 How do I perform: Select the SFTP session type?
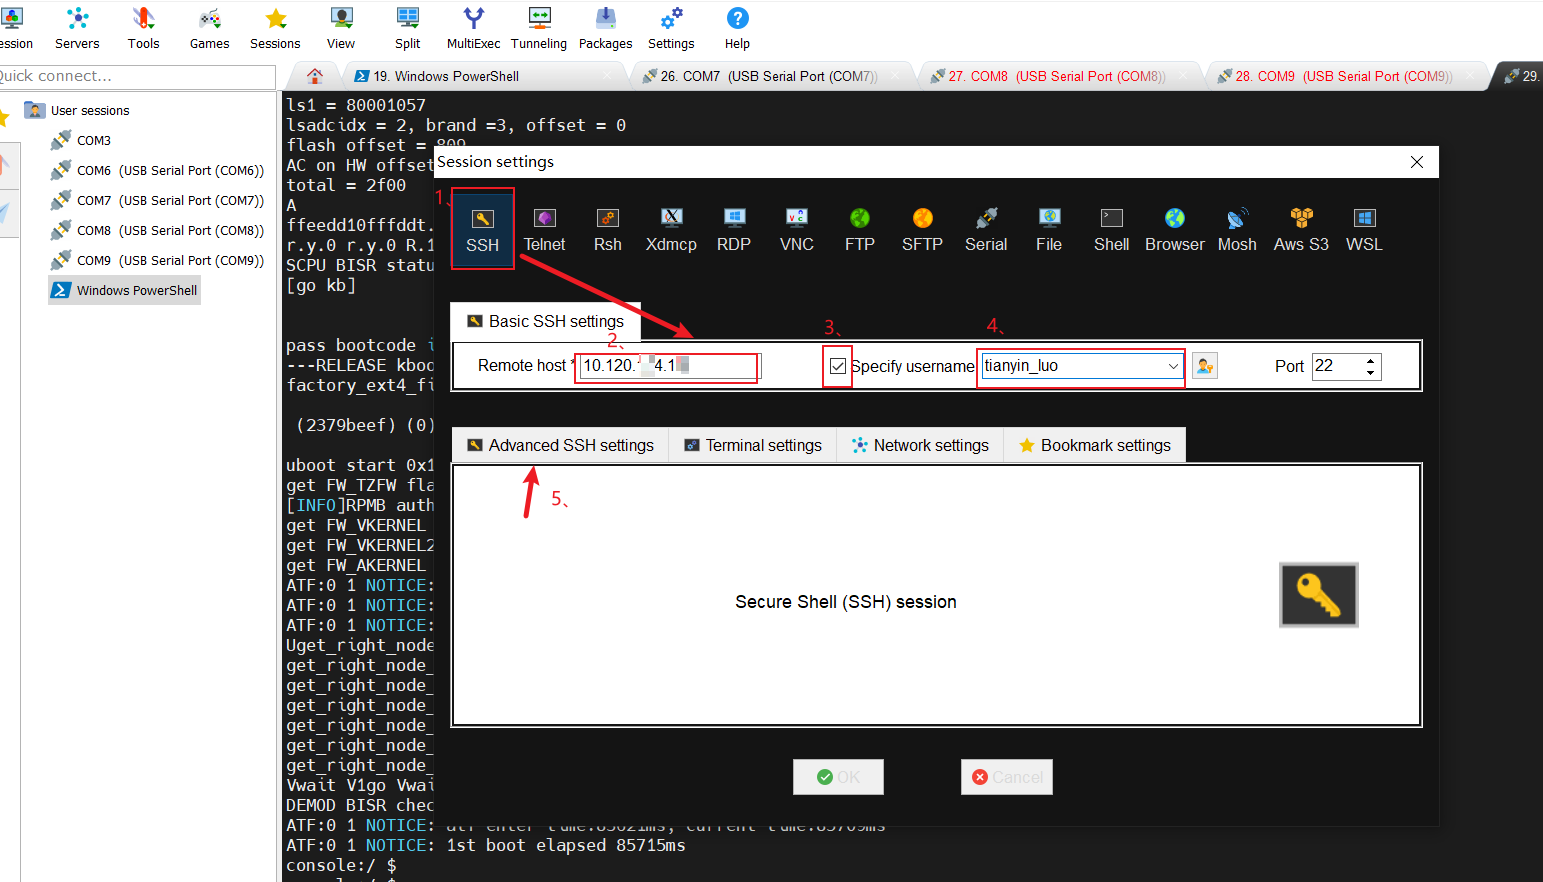[x=922, y=229]
